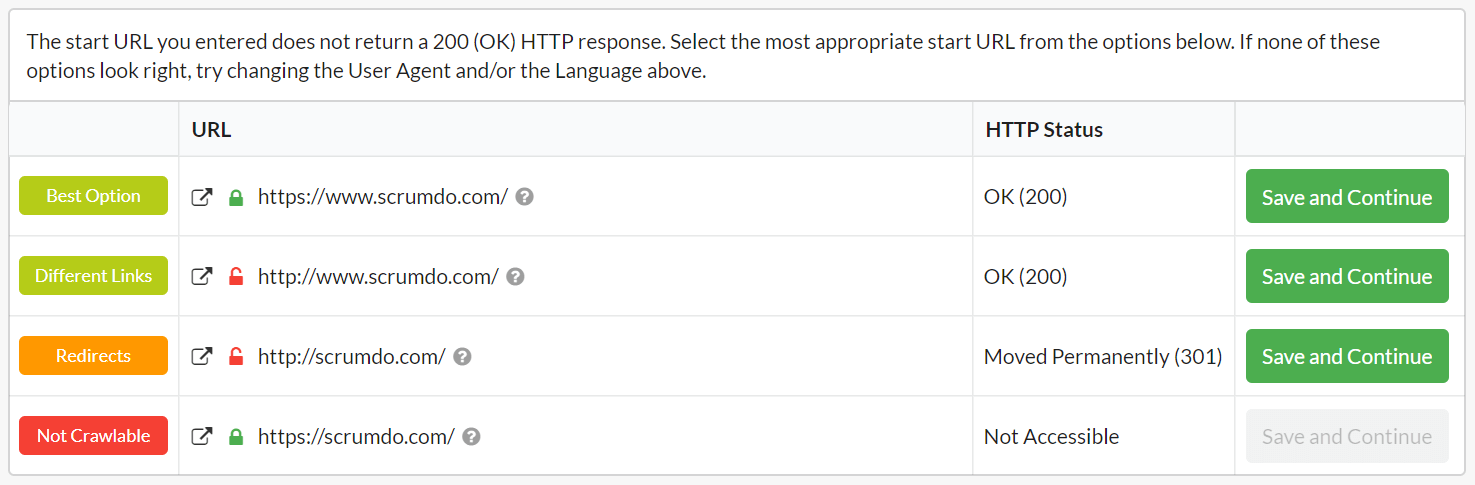Click disabled Save and Continue in Not Crawlable row
The height and width of the screenshot is (485, 1475).
click(1347, 437)
